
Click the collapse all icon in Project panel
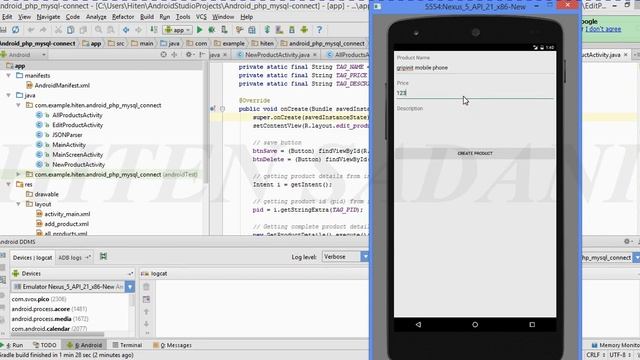pos(174,54)
